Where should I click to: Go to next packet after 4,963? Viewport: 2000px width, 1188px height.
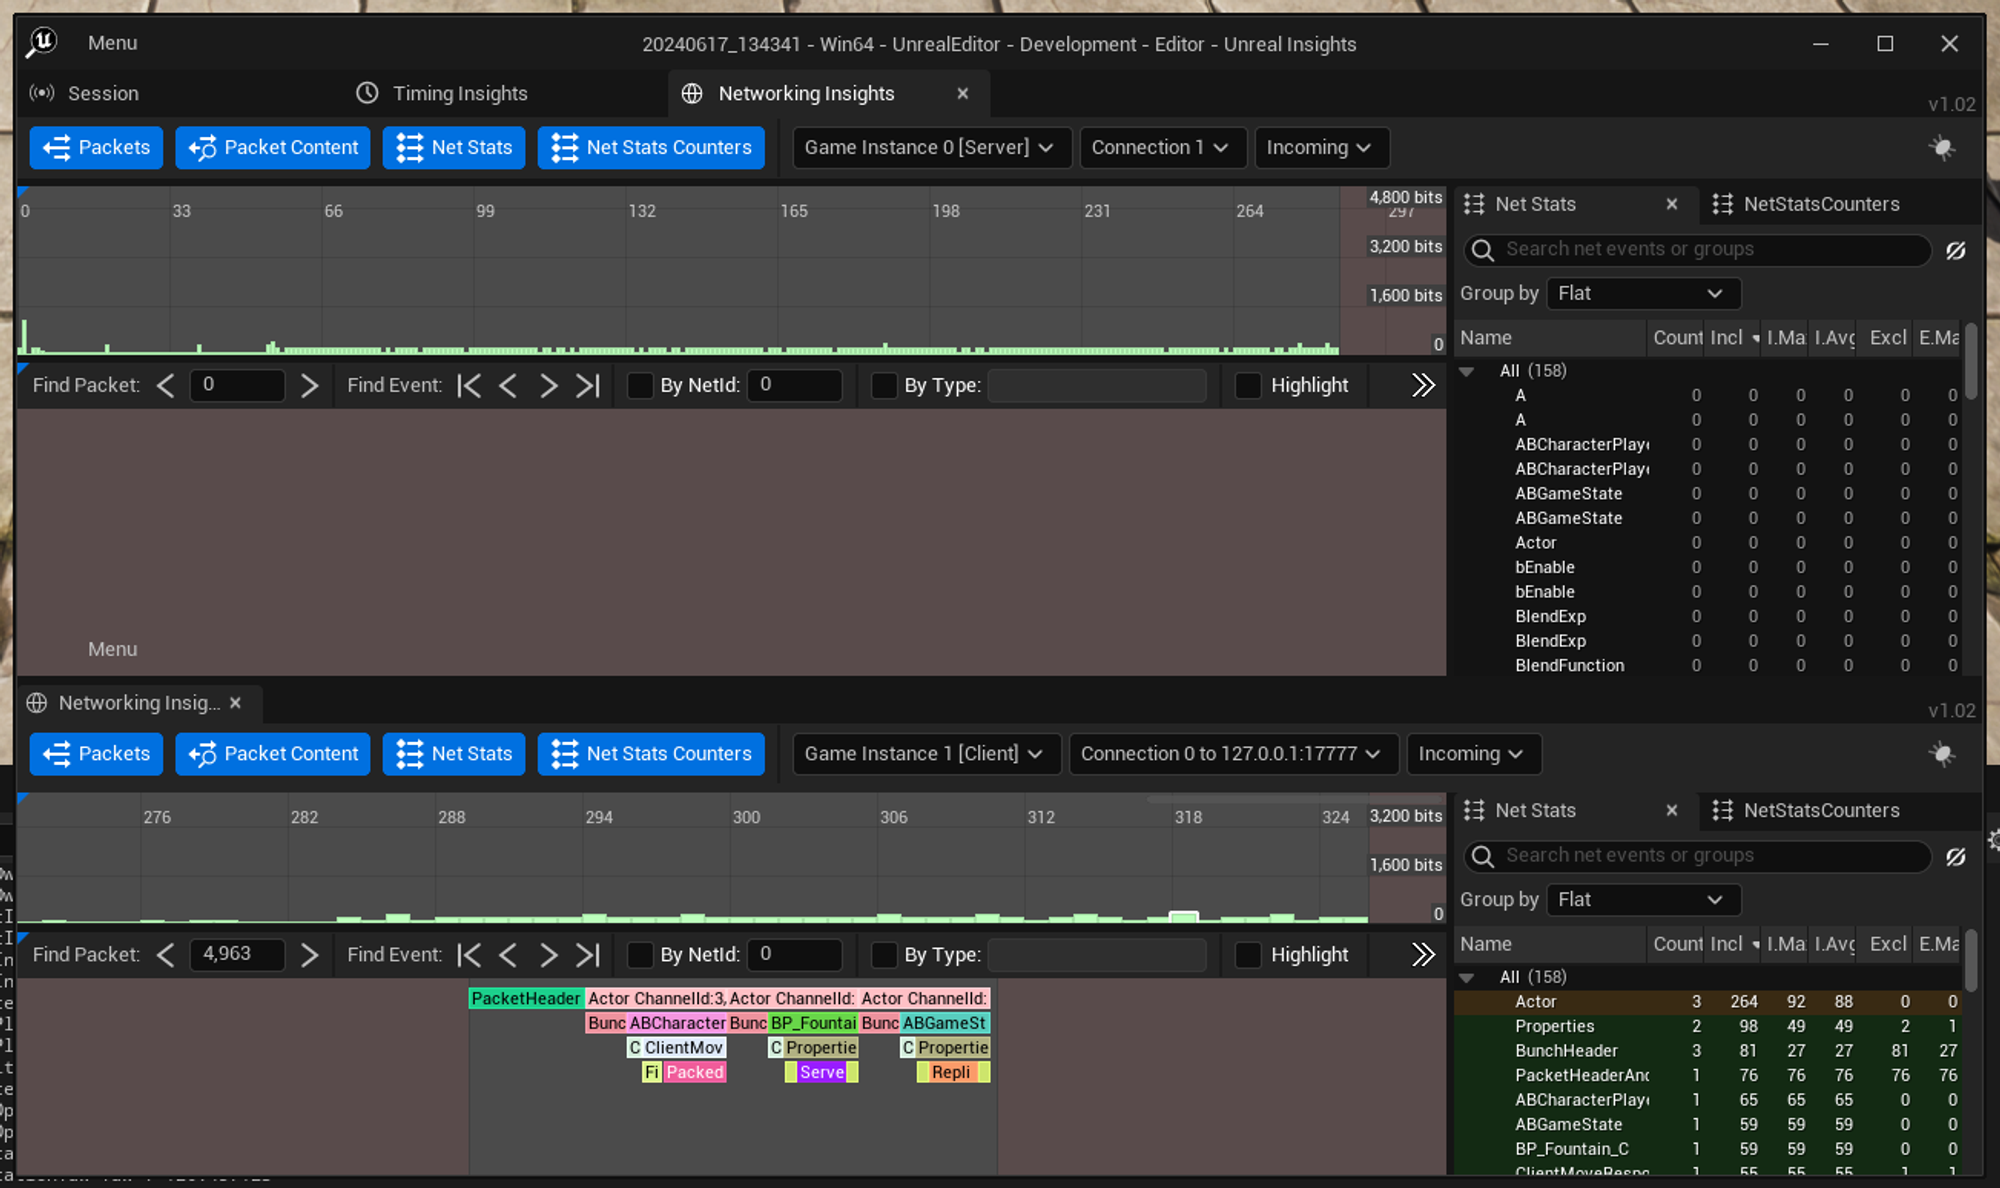point(309,955)
